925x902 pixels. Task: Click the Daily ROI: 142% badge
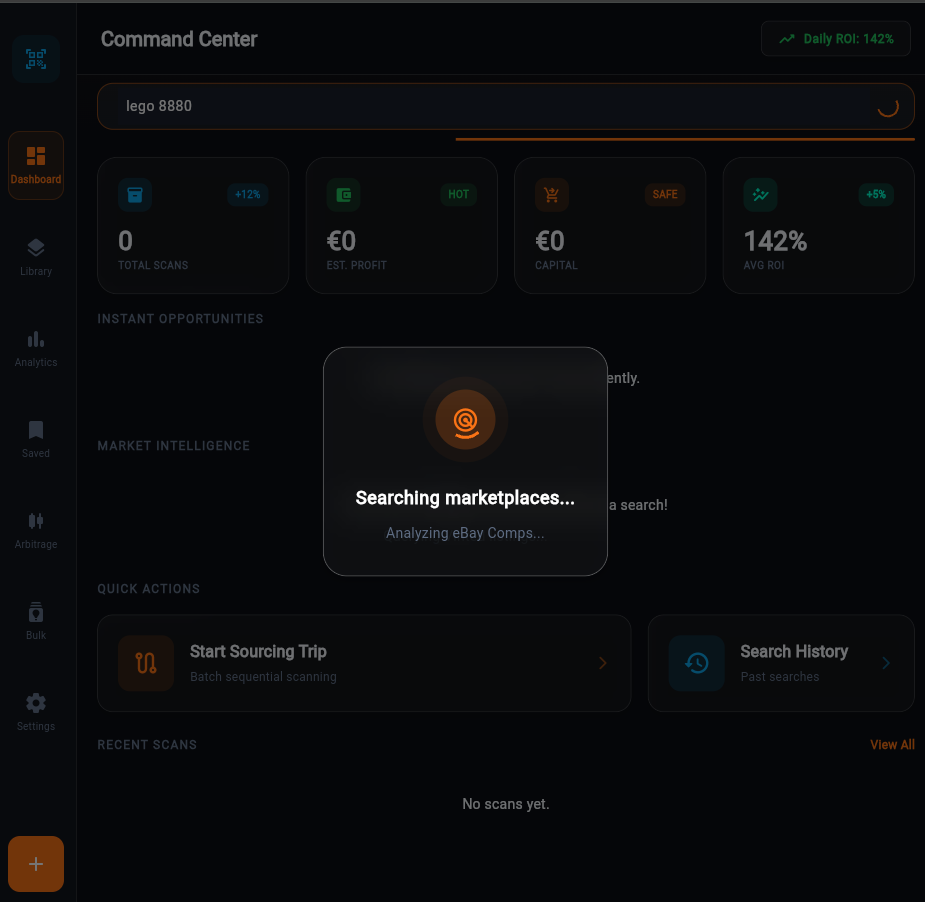[x=835, y=39]
